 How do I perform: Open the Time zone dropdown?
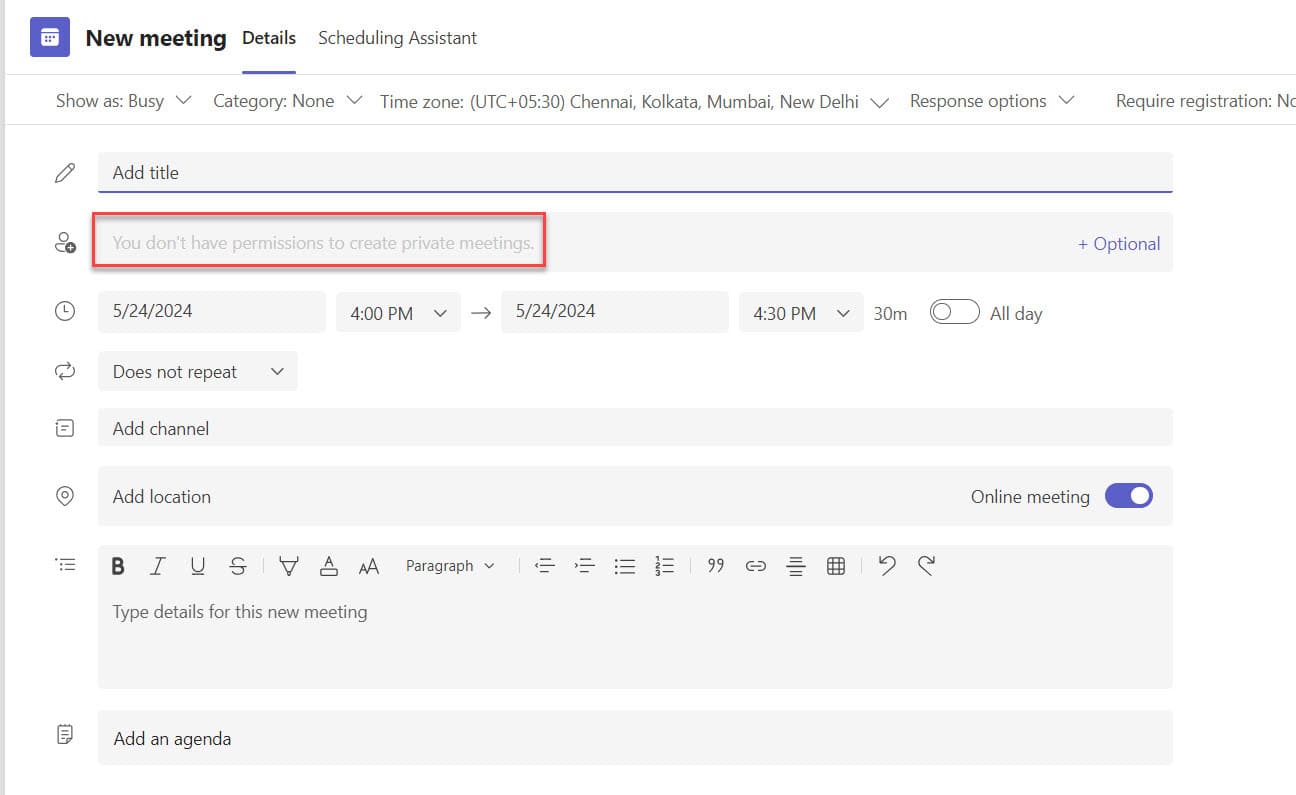click(x=634, y=102)
